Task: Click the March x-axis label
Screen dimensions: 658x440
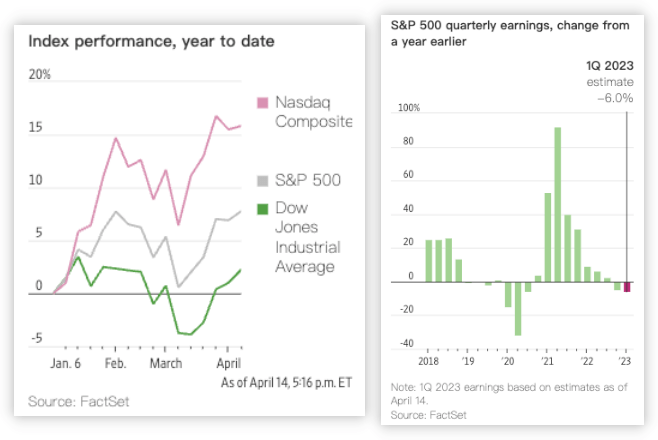Action: (x=166, y=363)
